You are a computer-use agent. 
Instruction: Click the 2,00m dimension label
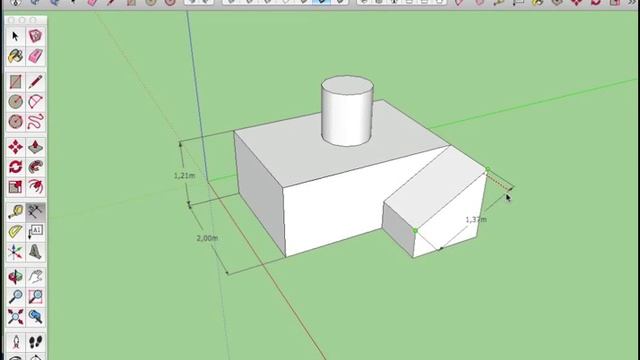coord(207,238)
